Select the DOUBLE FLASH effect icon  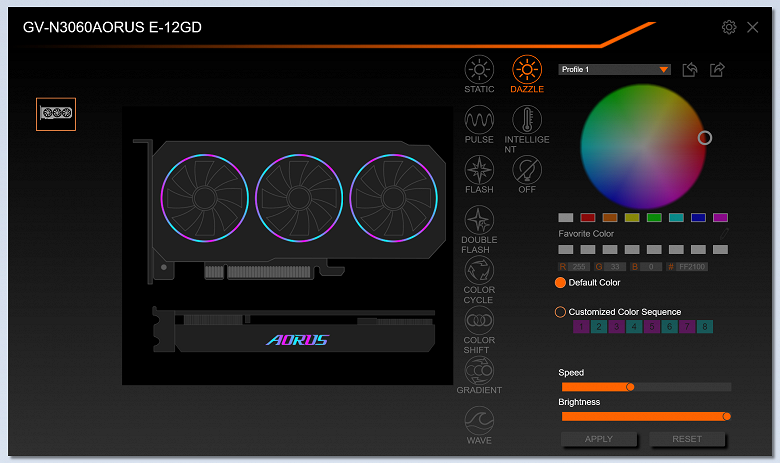479,220
